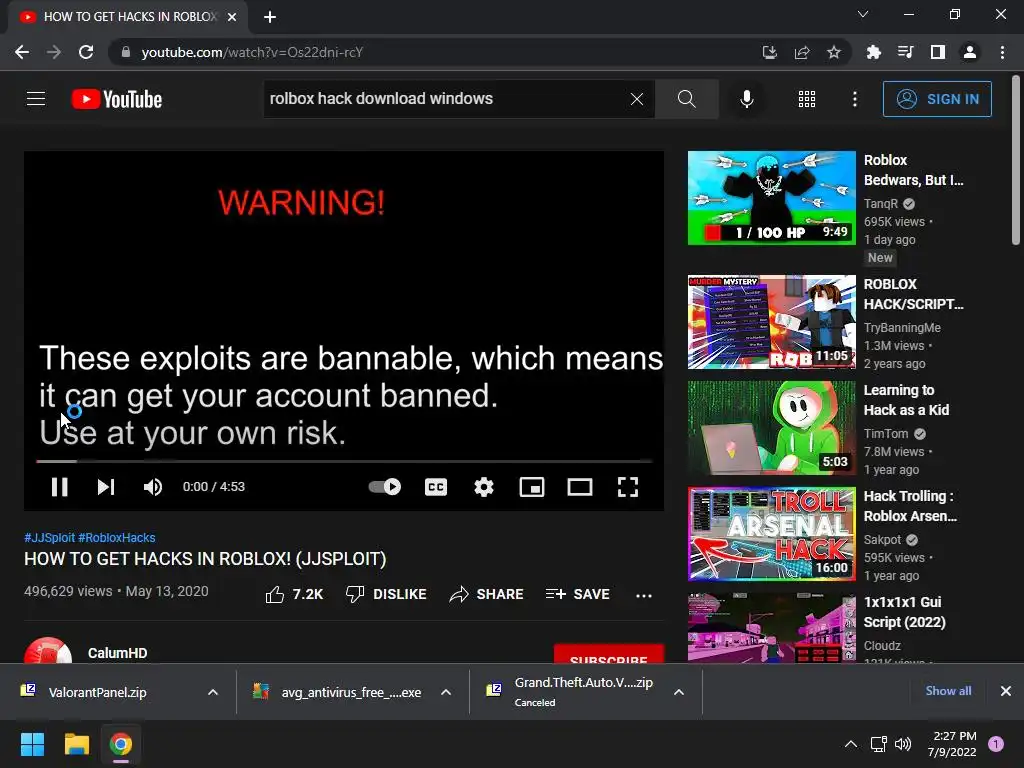Open Chrome extensions puzzle icon
1024x768 pixels.
(874, 52)
